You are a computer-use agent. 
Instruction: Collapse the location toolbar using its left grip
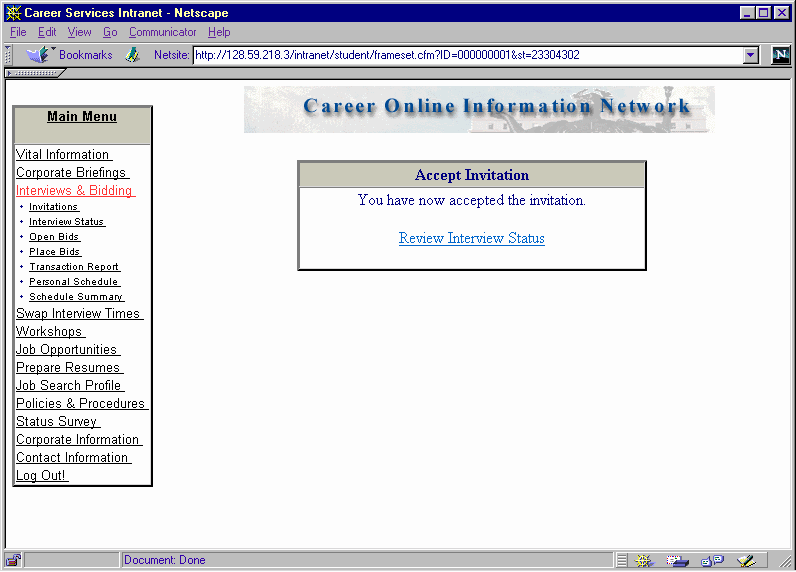[8, 55]
